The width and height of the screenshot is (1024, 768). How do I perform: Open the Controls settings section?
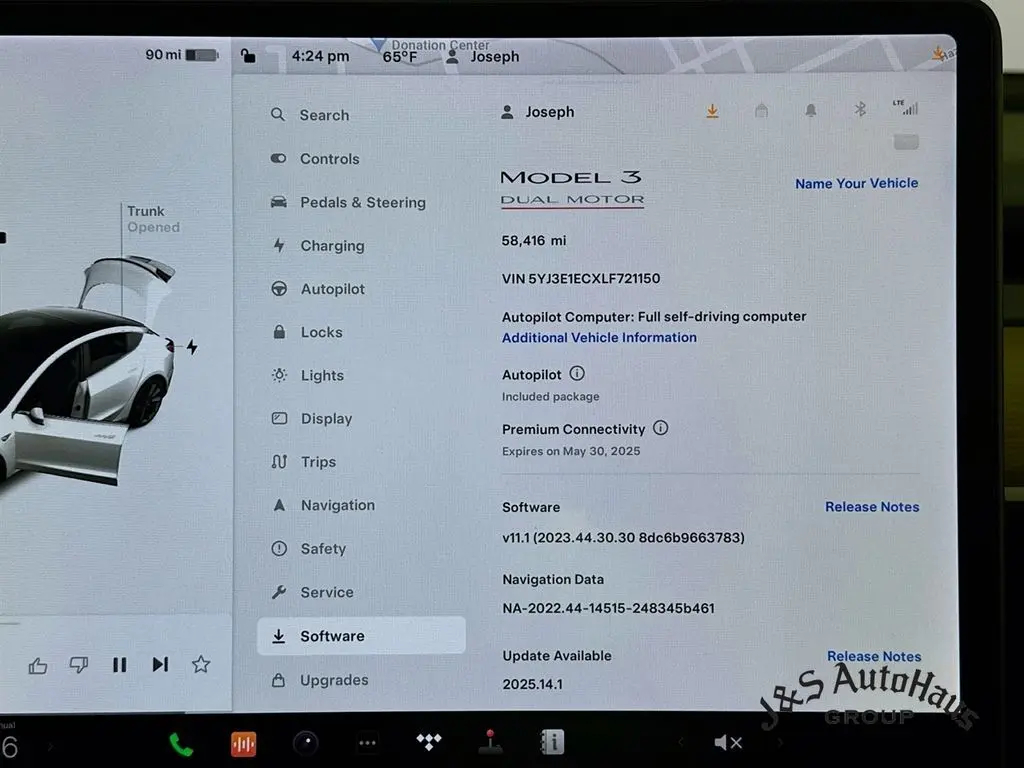361,159
